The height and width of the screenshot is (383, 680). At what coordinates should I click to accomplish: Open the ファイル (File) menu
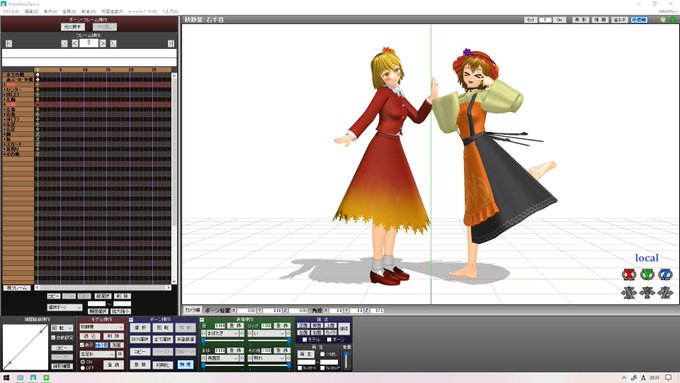(11, 12)
